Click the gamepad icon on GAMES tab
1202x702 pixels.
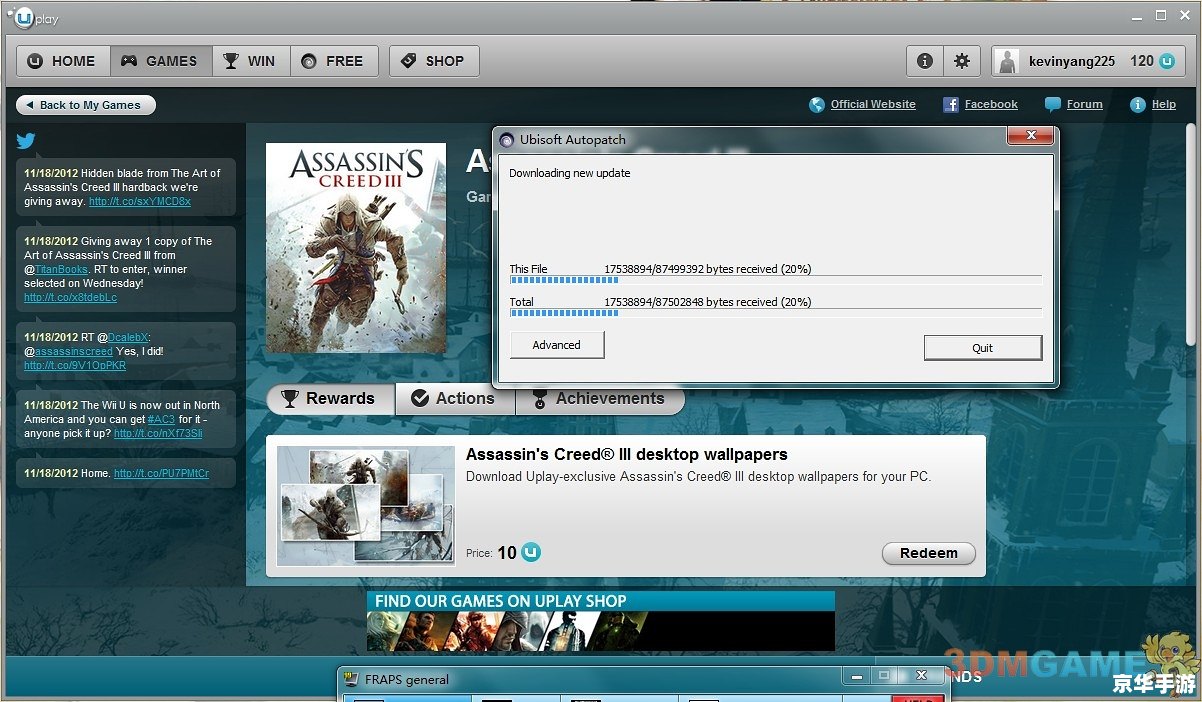pos(129,61)
